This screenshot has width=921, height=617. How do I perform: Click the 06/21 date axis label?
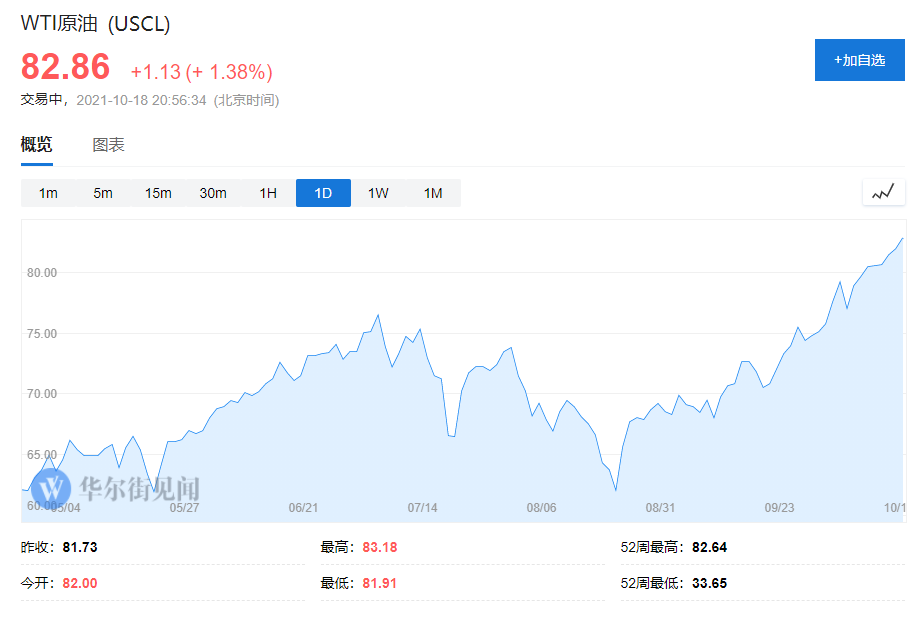click(303, 508)
